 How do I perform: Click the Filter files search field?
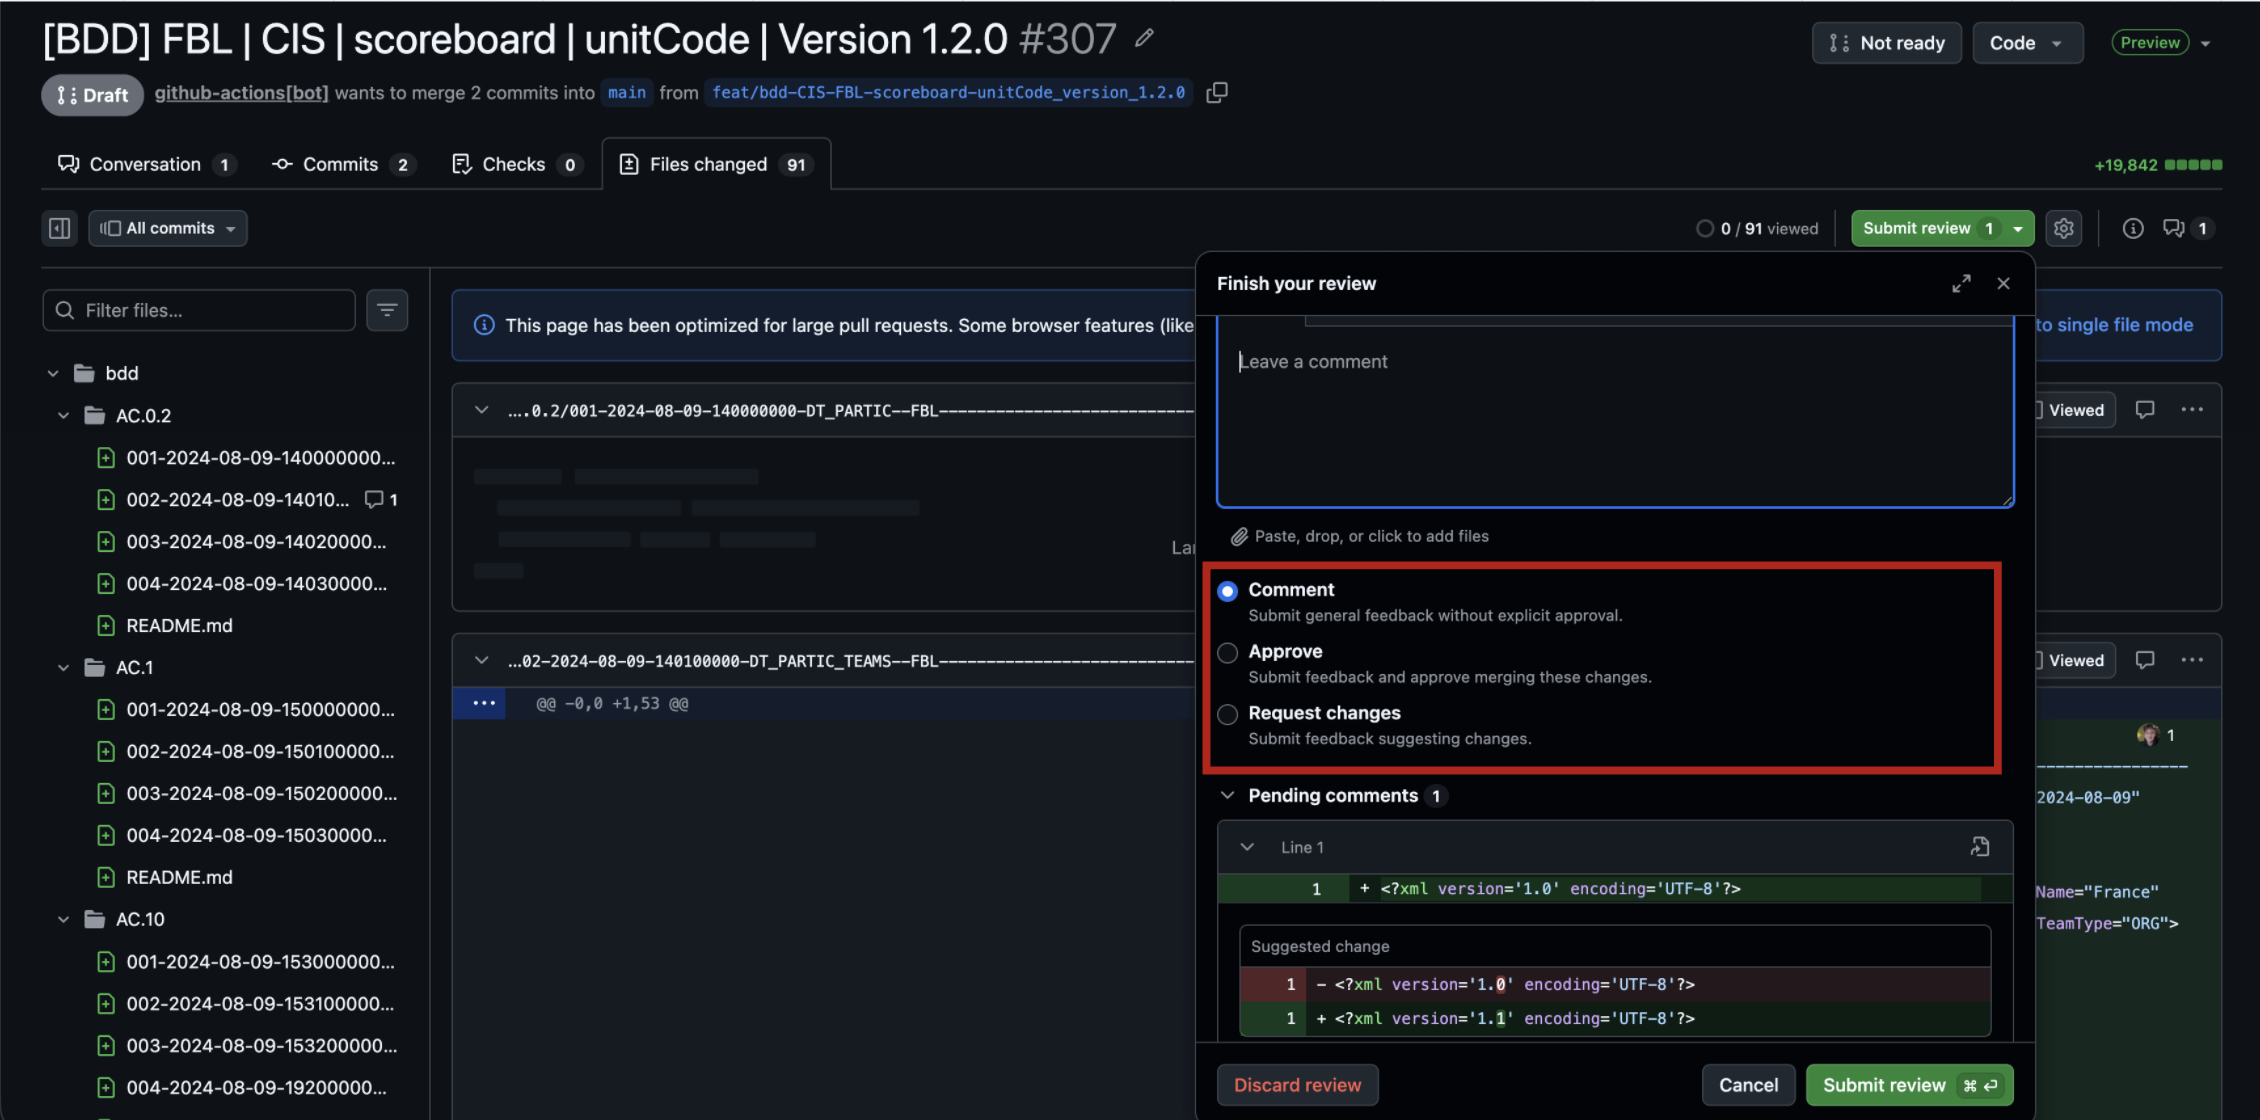point(199,310)
